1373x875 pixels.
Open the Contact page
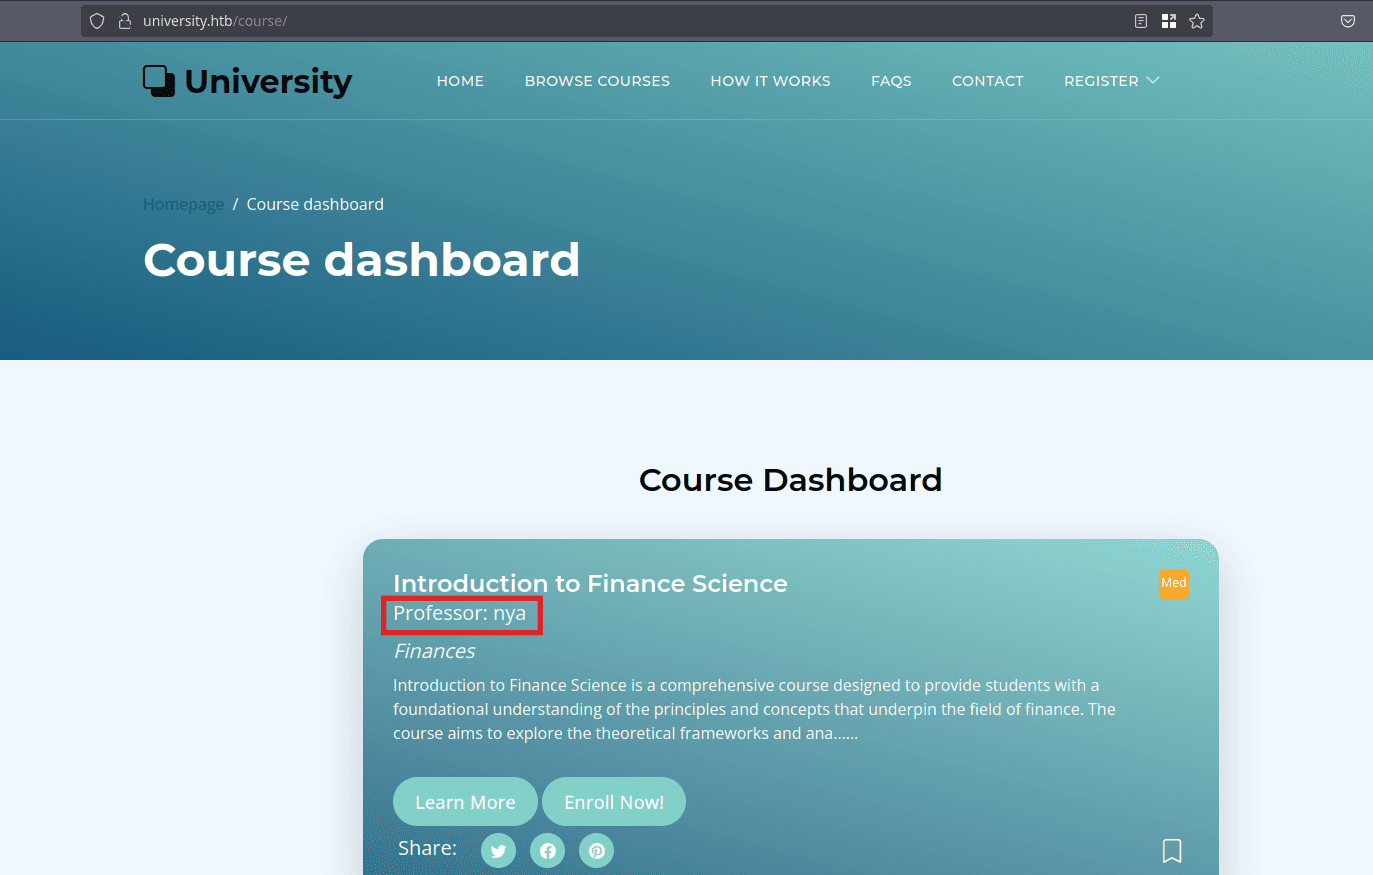click(987, 81)
